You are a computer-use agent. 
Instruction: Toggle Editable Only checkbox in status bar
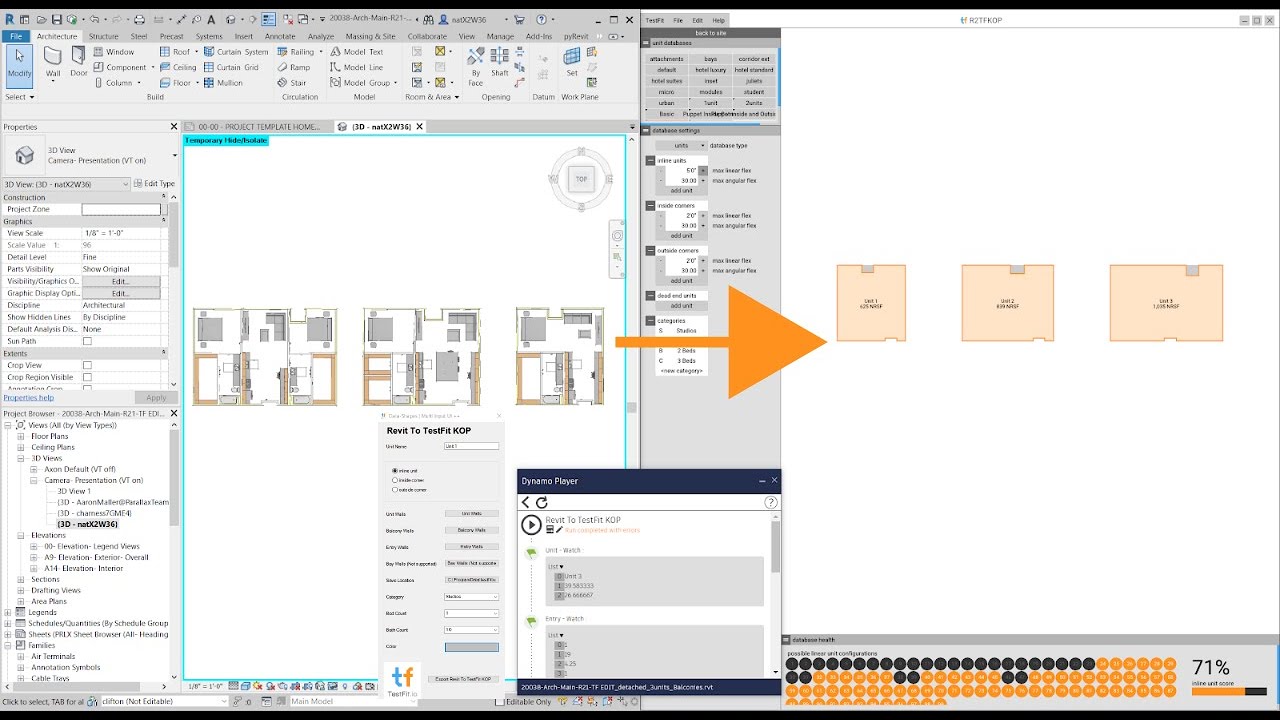501,702
